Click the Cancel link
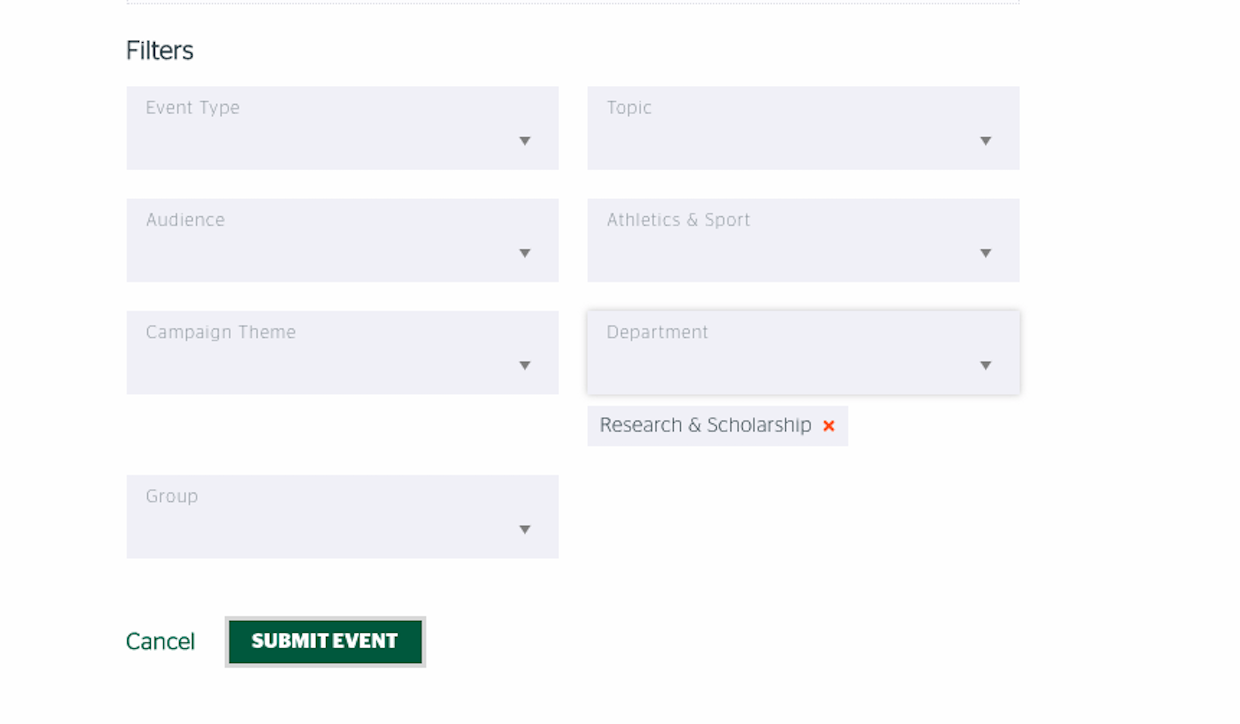Viewport: 1240px width, 724px height. point(160,642)
